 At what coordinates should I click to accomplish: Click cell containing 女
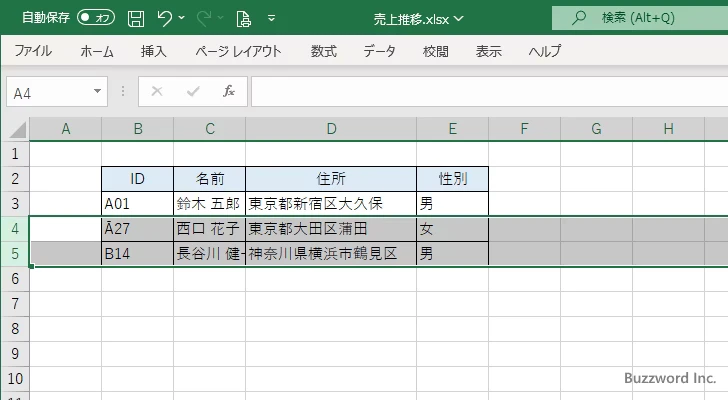(x=453, y=229)
